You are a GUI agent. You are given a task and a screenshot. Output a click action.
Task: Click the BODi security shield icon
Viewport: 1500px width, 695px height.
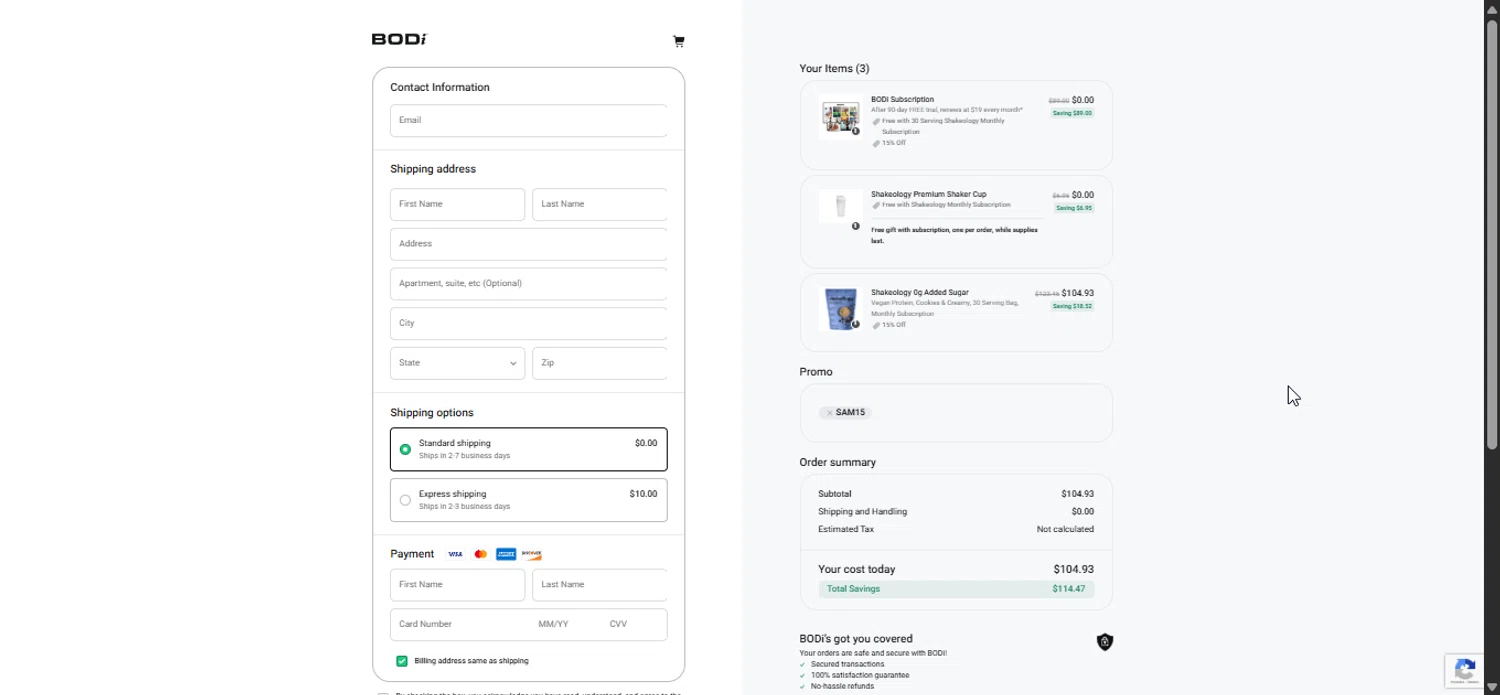(x=1105, y=642)
